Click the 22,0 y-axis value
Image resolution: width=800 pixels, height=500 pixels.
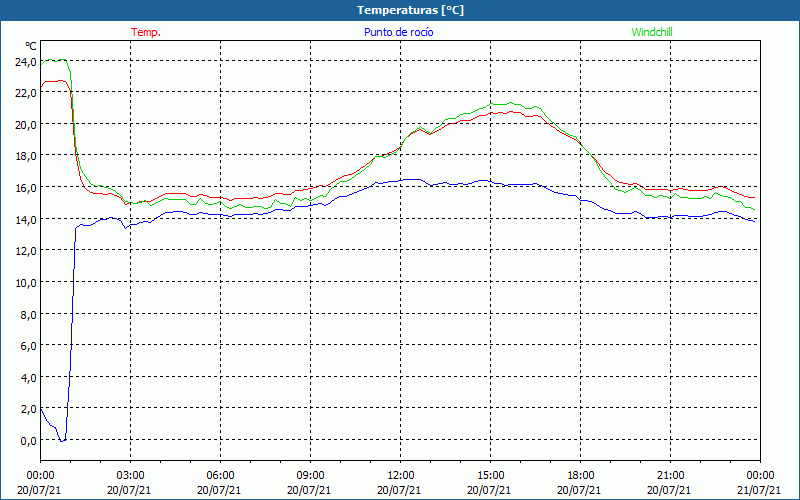coord(26,93)
